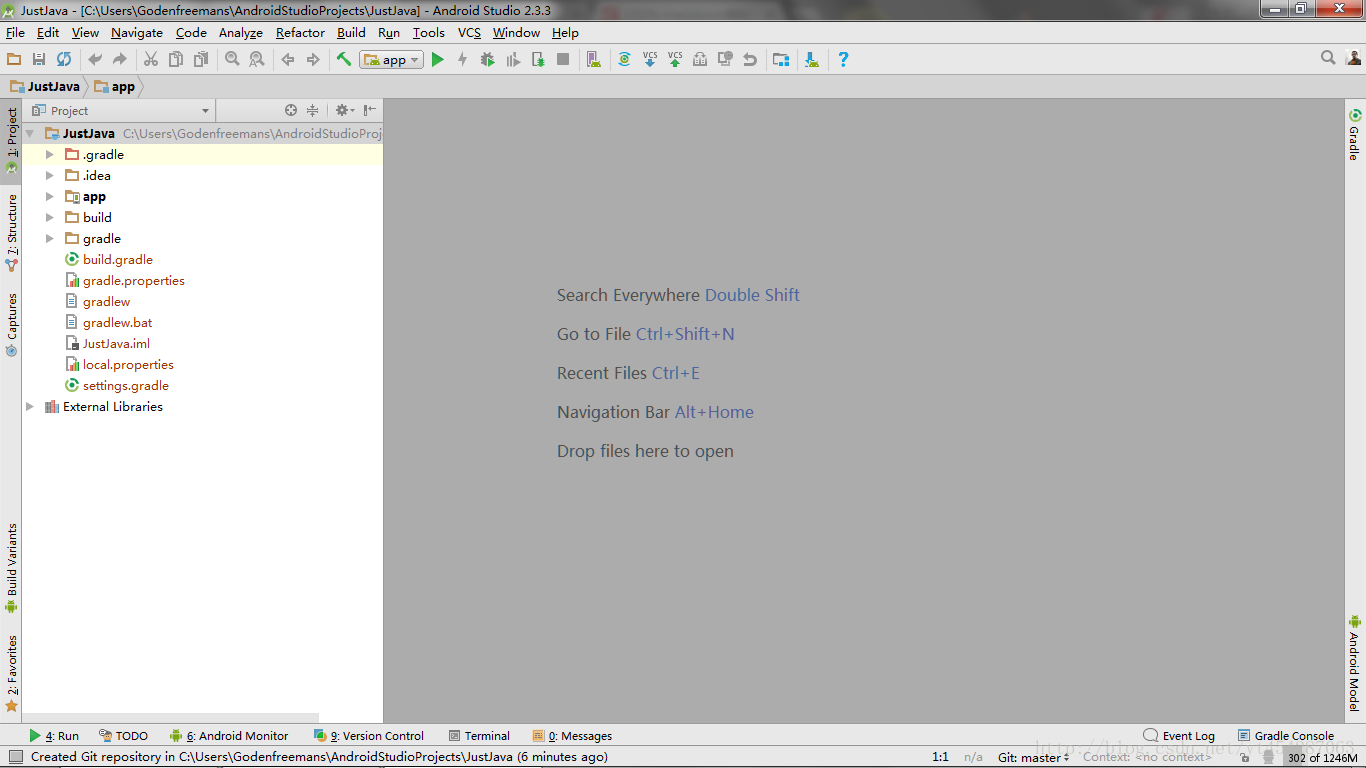Click the Search Everywhere magnifier icon
The height and width of the screenshot is (768, 1366).
coord(1328,59)
